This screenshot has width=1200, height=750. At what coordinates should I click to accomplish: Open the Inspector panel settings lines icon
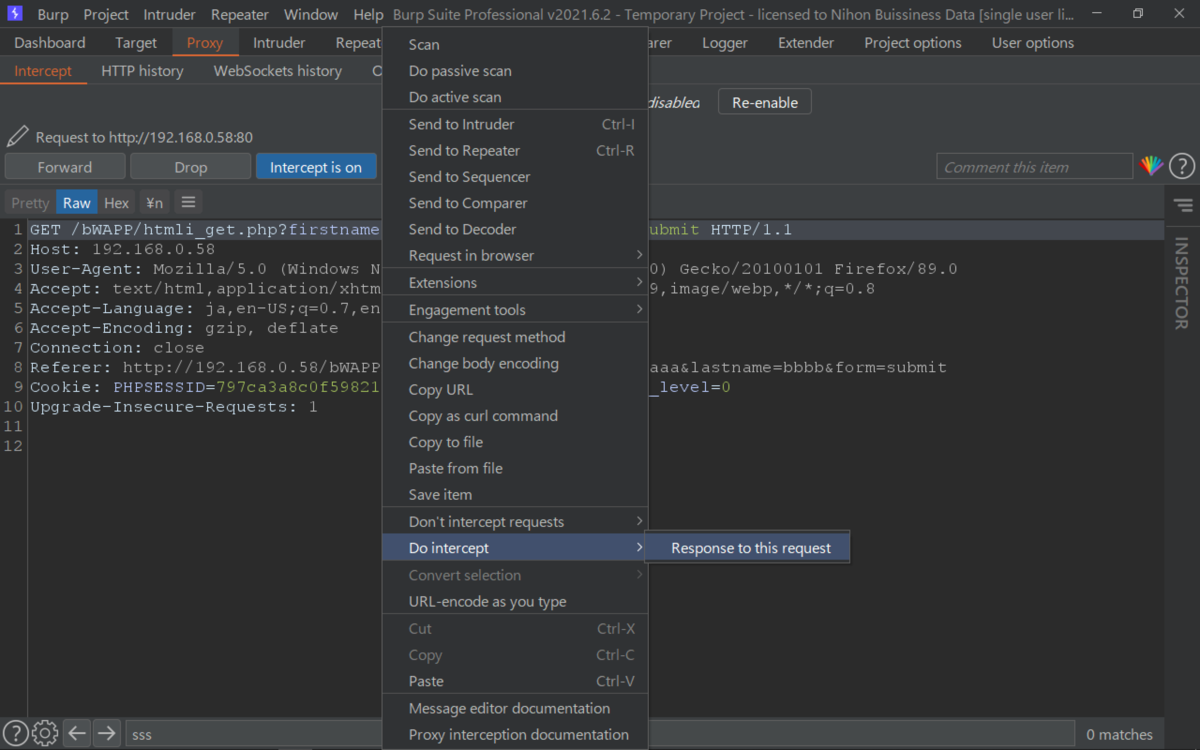pos(1183,205)
